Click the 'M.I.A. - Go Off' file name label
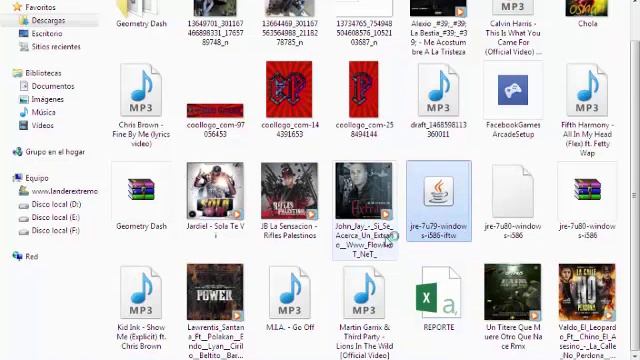 click(290, 327)
